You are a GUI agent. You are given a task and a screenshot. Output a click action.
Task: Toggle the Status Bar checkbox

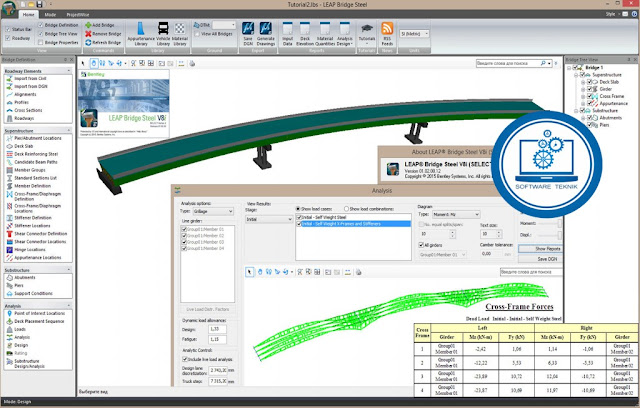[x=8, y=29]
